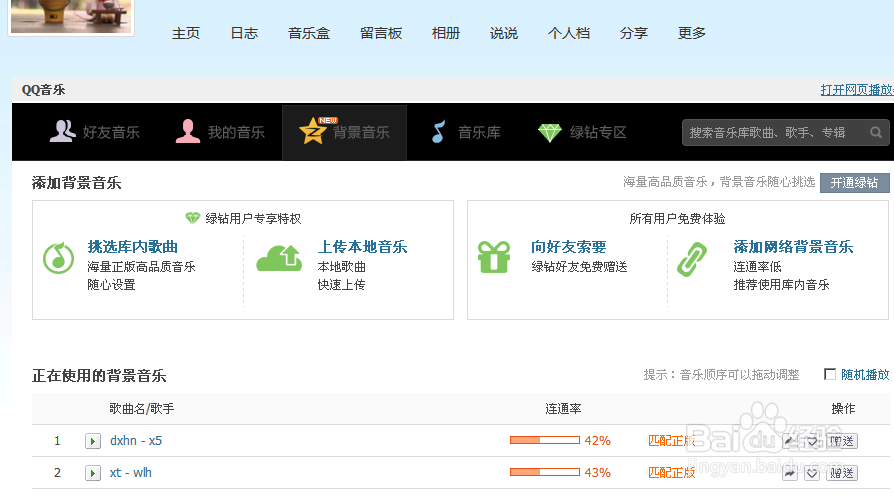894x497 pixels.
Task: Open the 向好友索要 link
Action: [568, 247]
